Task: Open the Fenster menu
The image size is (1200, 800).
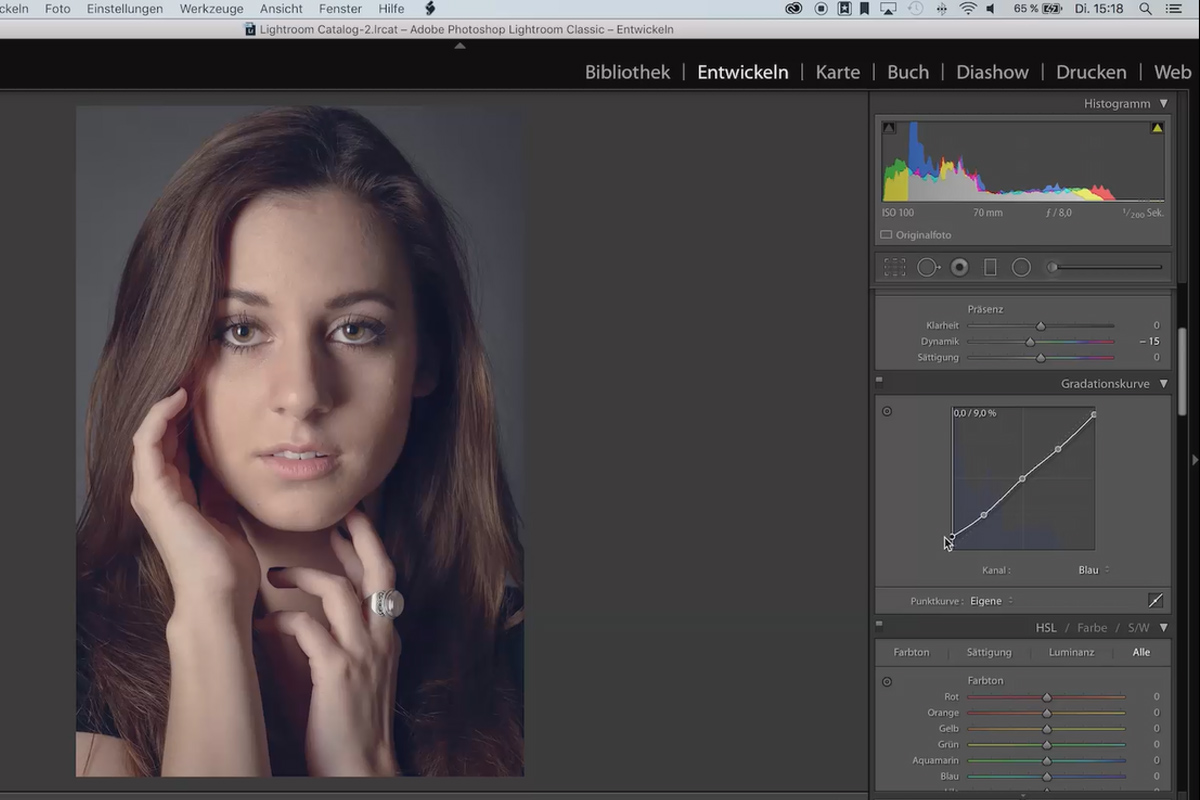Action: (x=340, y=9)
